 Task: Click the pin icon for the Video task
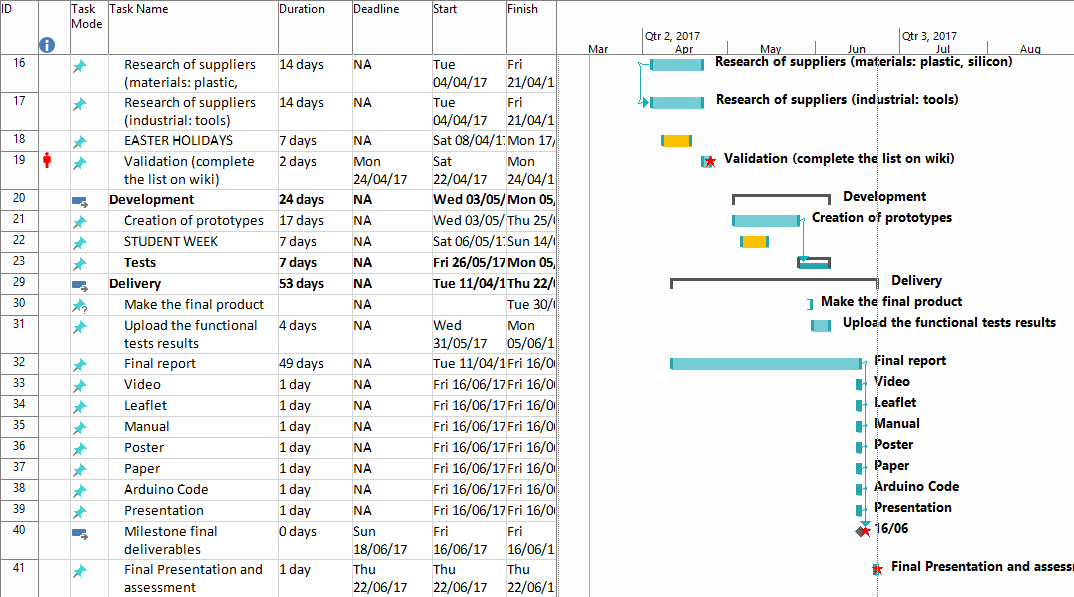[80, 385]
